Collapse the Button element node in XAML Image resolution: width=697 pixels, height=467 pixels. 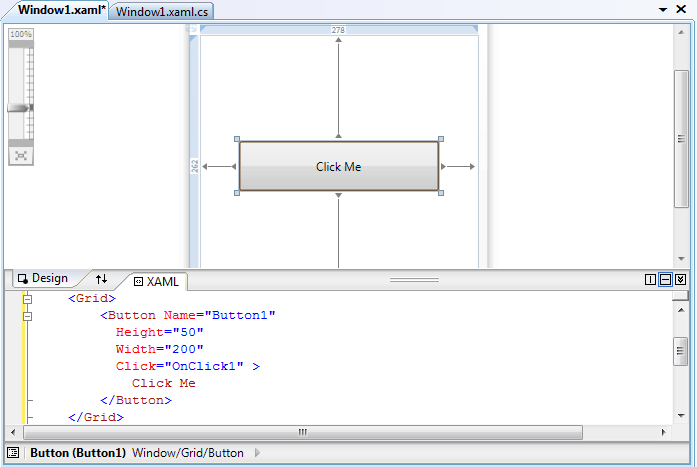(27, 316)
